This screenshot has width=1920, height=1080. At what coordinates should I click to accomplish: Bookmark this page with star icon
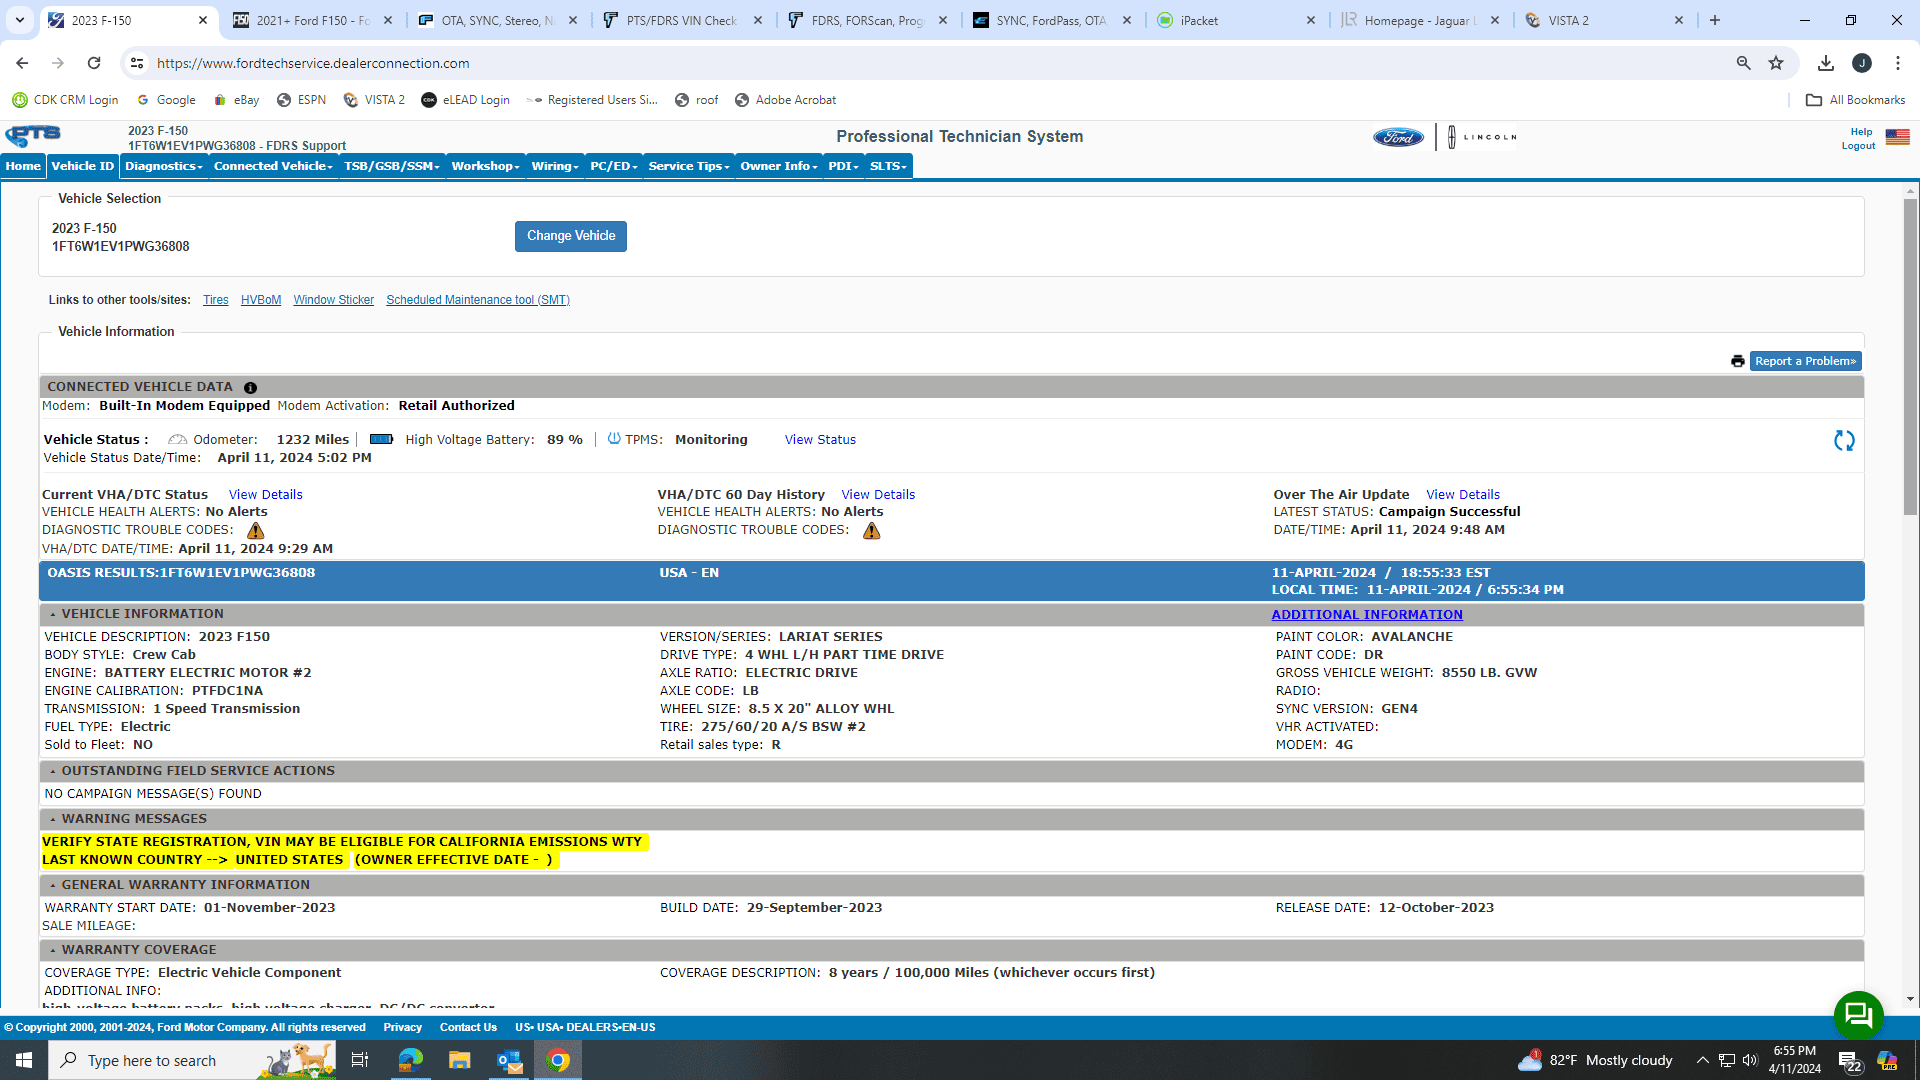click(x=1776, y=63)
